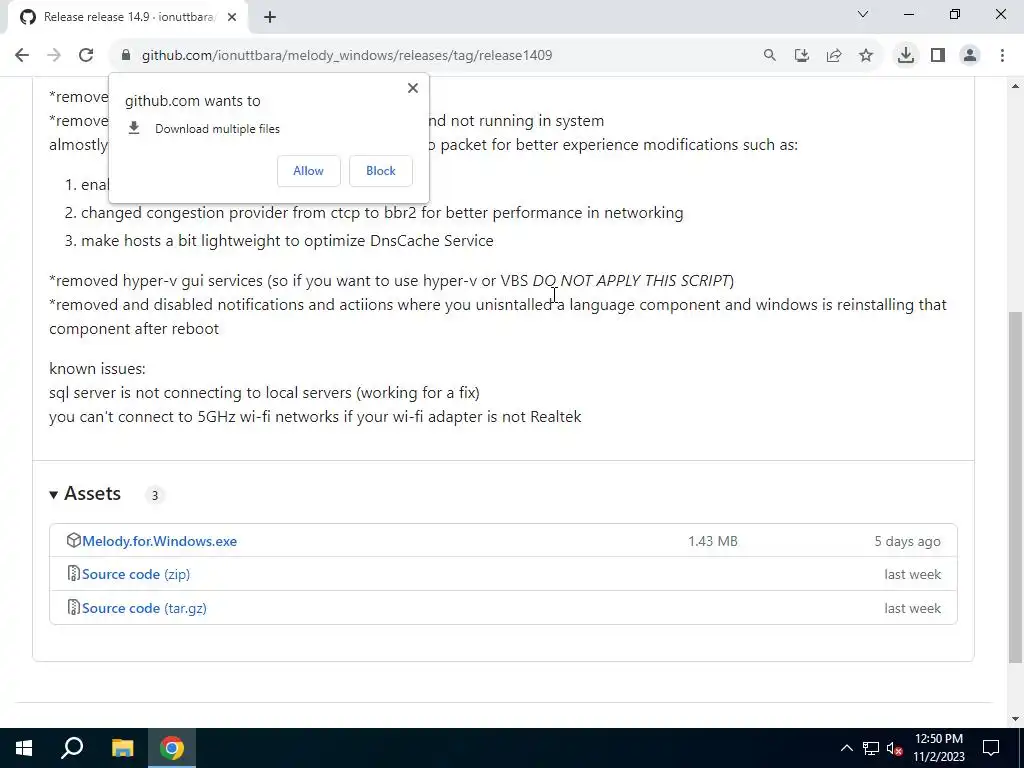The width and height of the screenshot is (1024, 768).
Task: Open the Chrome profile avatar
Action: pyautogui.click(x=970, y=56)
